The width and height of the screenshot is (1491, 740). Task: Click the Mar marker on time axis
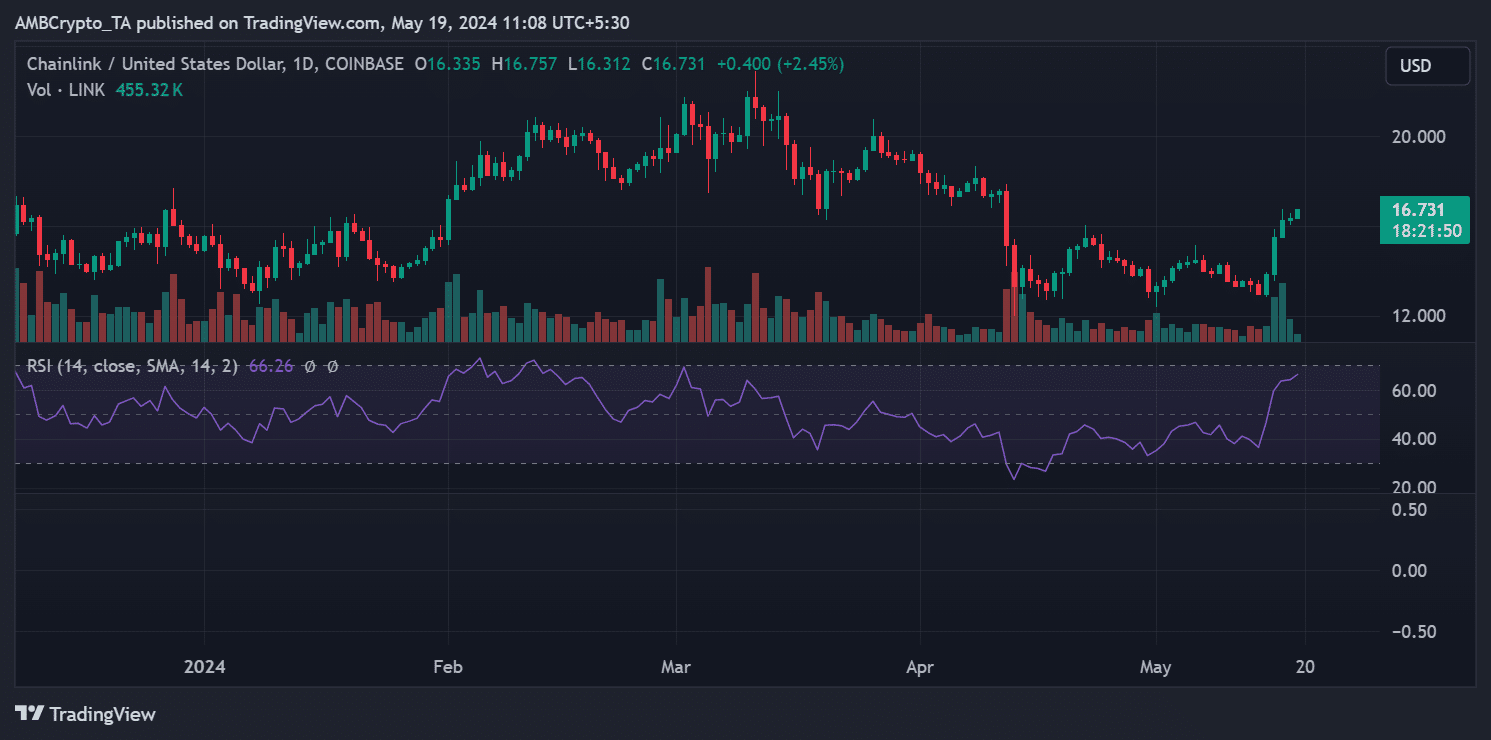pyautogui.click(x=676, y=666)
